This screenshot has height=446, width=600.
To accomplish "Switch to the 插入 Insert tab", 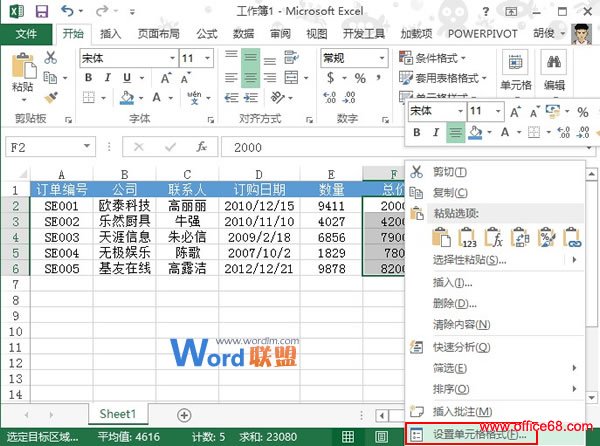I will [111, 34].
